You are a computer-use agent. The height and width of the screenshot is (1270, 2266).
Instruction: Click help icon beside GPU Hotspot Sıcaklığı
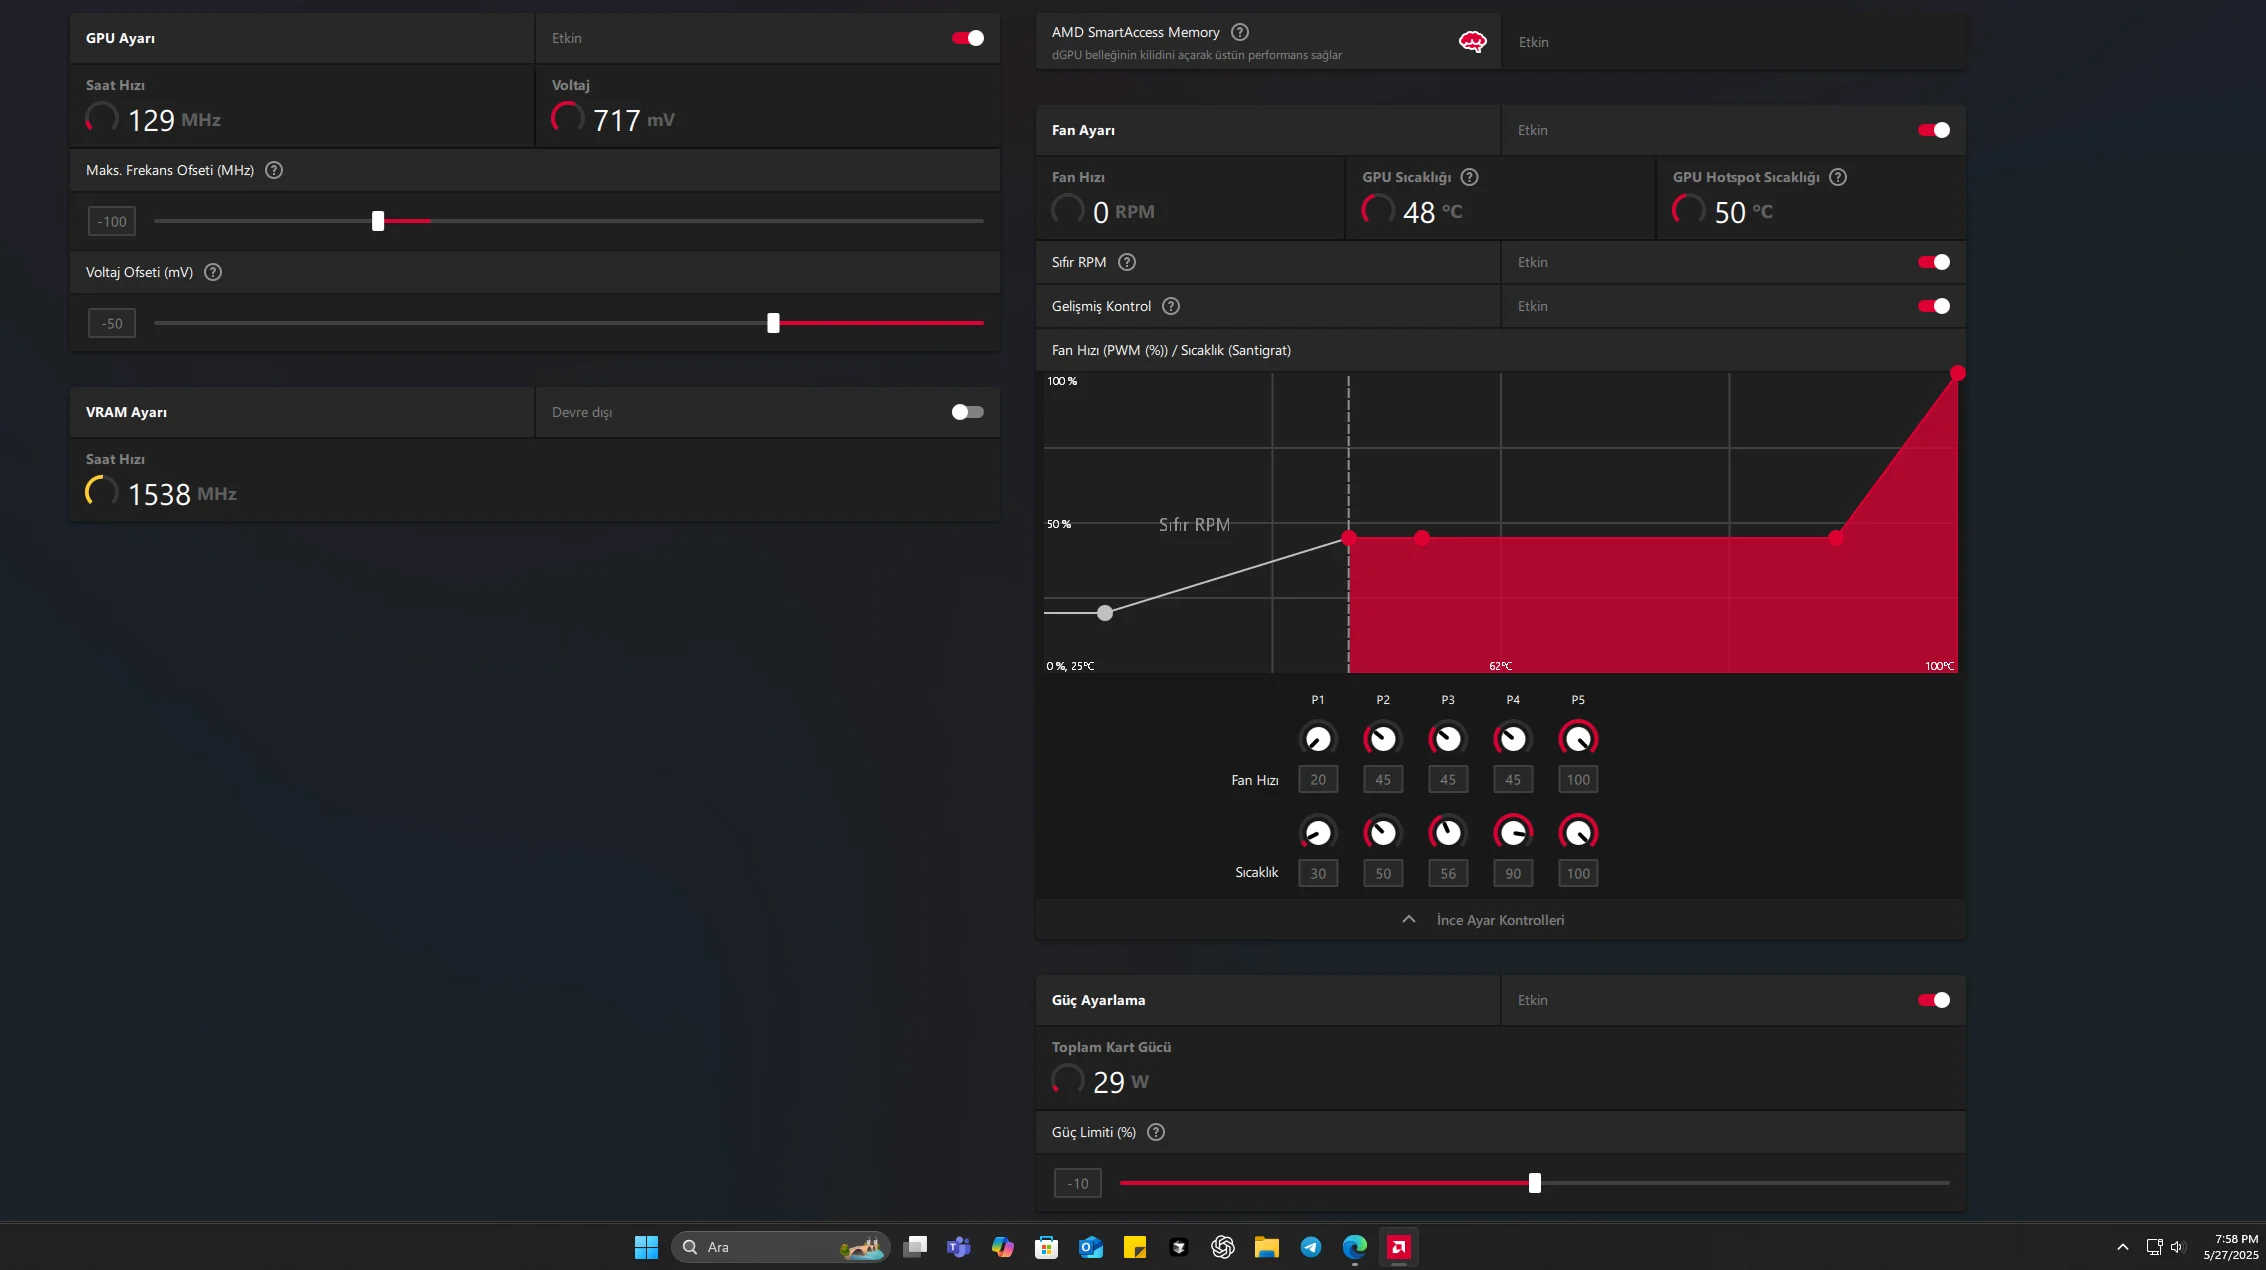(x=1838, y=177)
